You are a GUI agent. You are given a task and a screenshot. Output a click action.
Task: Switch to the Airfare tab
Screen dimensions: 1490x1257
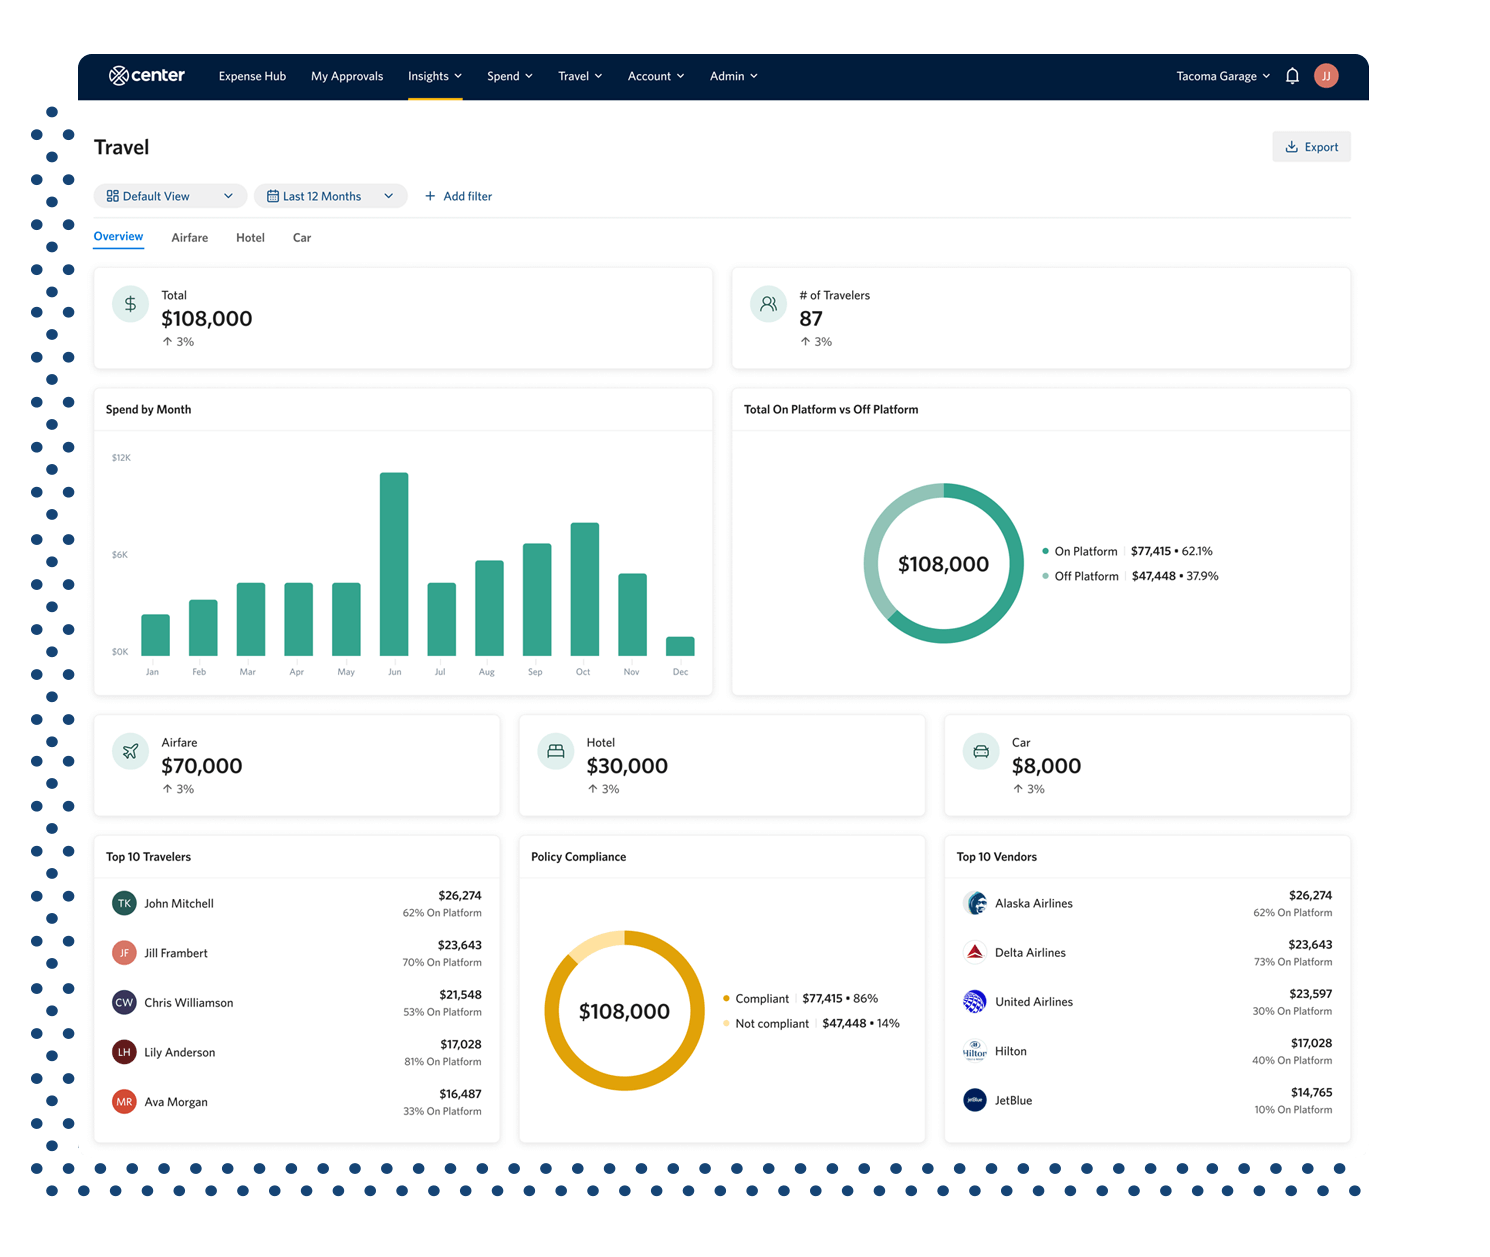point(190,238)
